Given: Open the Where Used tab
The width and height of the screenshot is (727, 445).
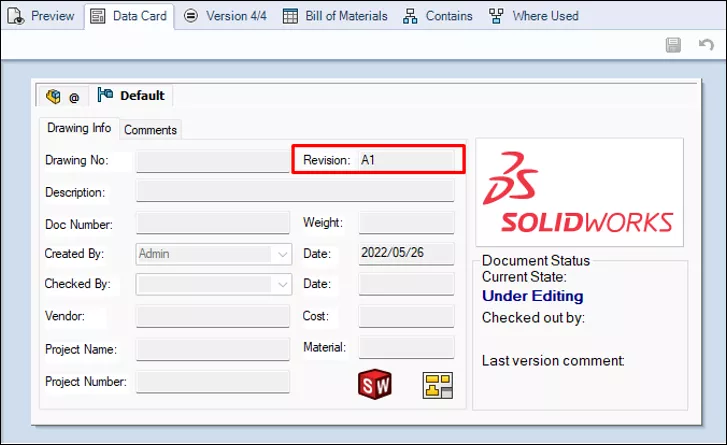Looking at the screenshot, I should [x=533, y=16].
